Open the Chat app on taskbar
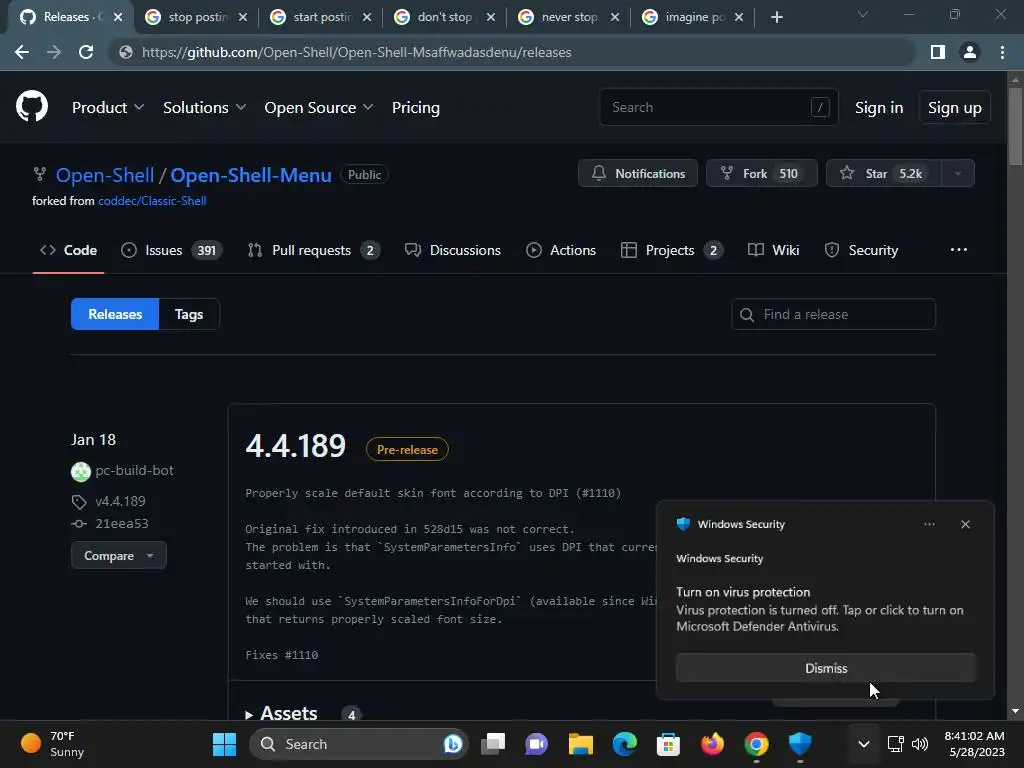This screenshot has width=1024, height=768. (537, 744)
